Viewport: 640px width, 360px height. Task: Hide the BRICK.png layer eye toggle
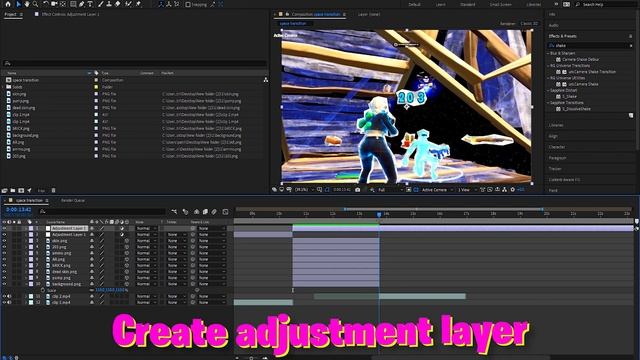4,265
